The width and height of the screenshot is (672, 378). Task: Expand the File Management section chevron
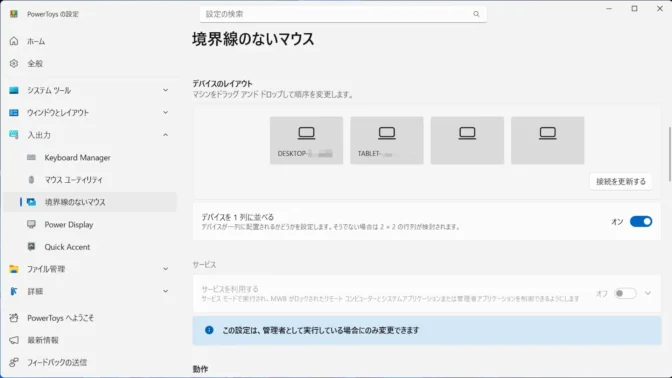pyautogui.click(x=165, y=269)
